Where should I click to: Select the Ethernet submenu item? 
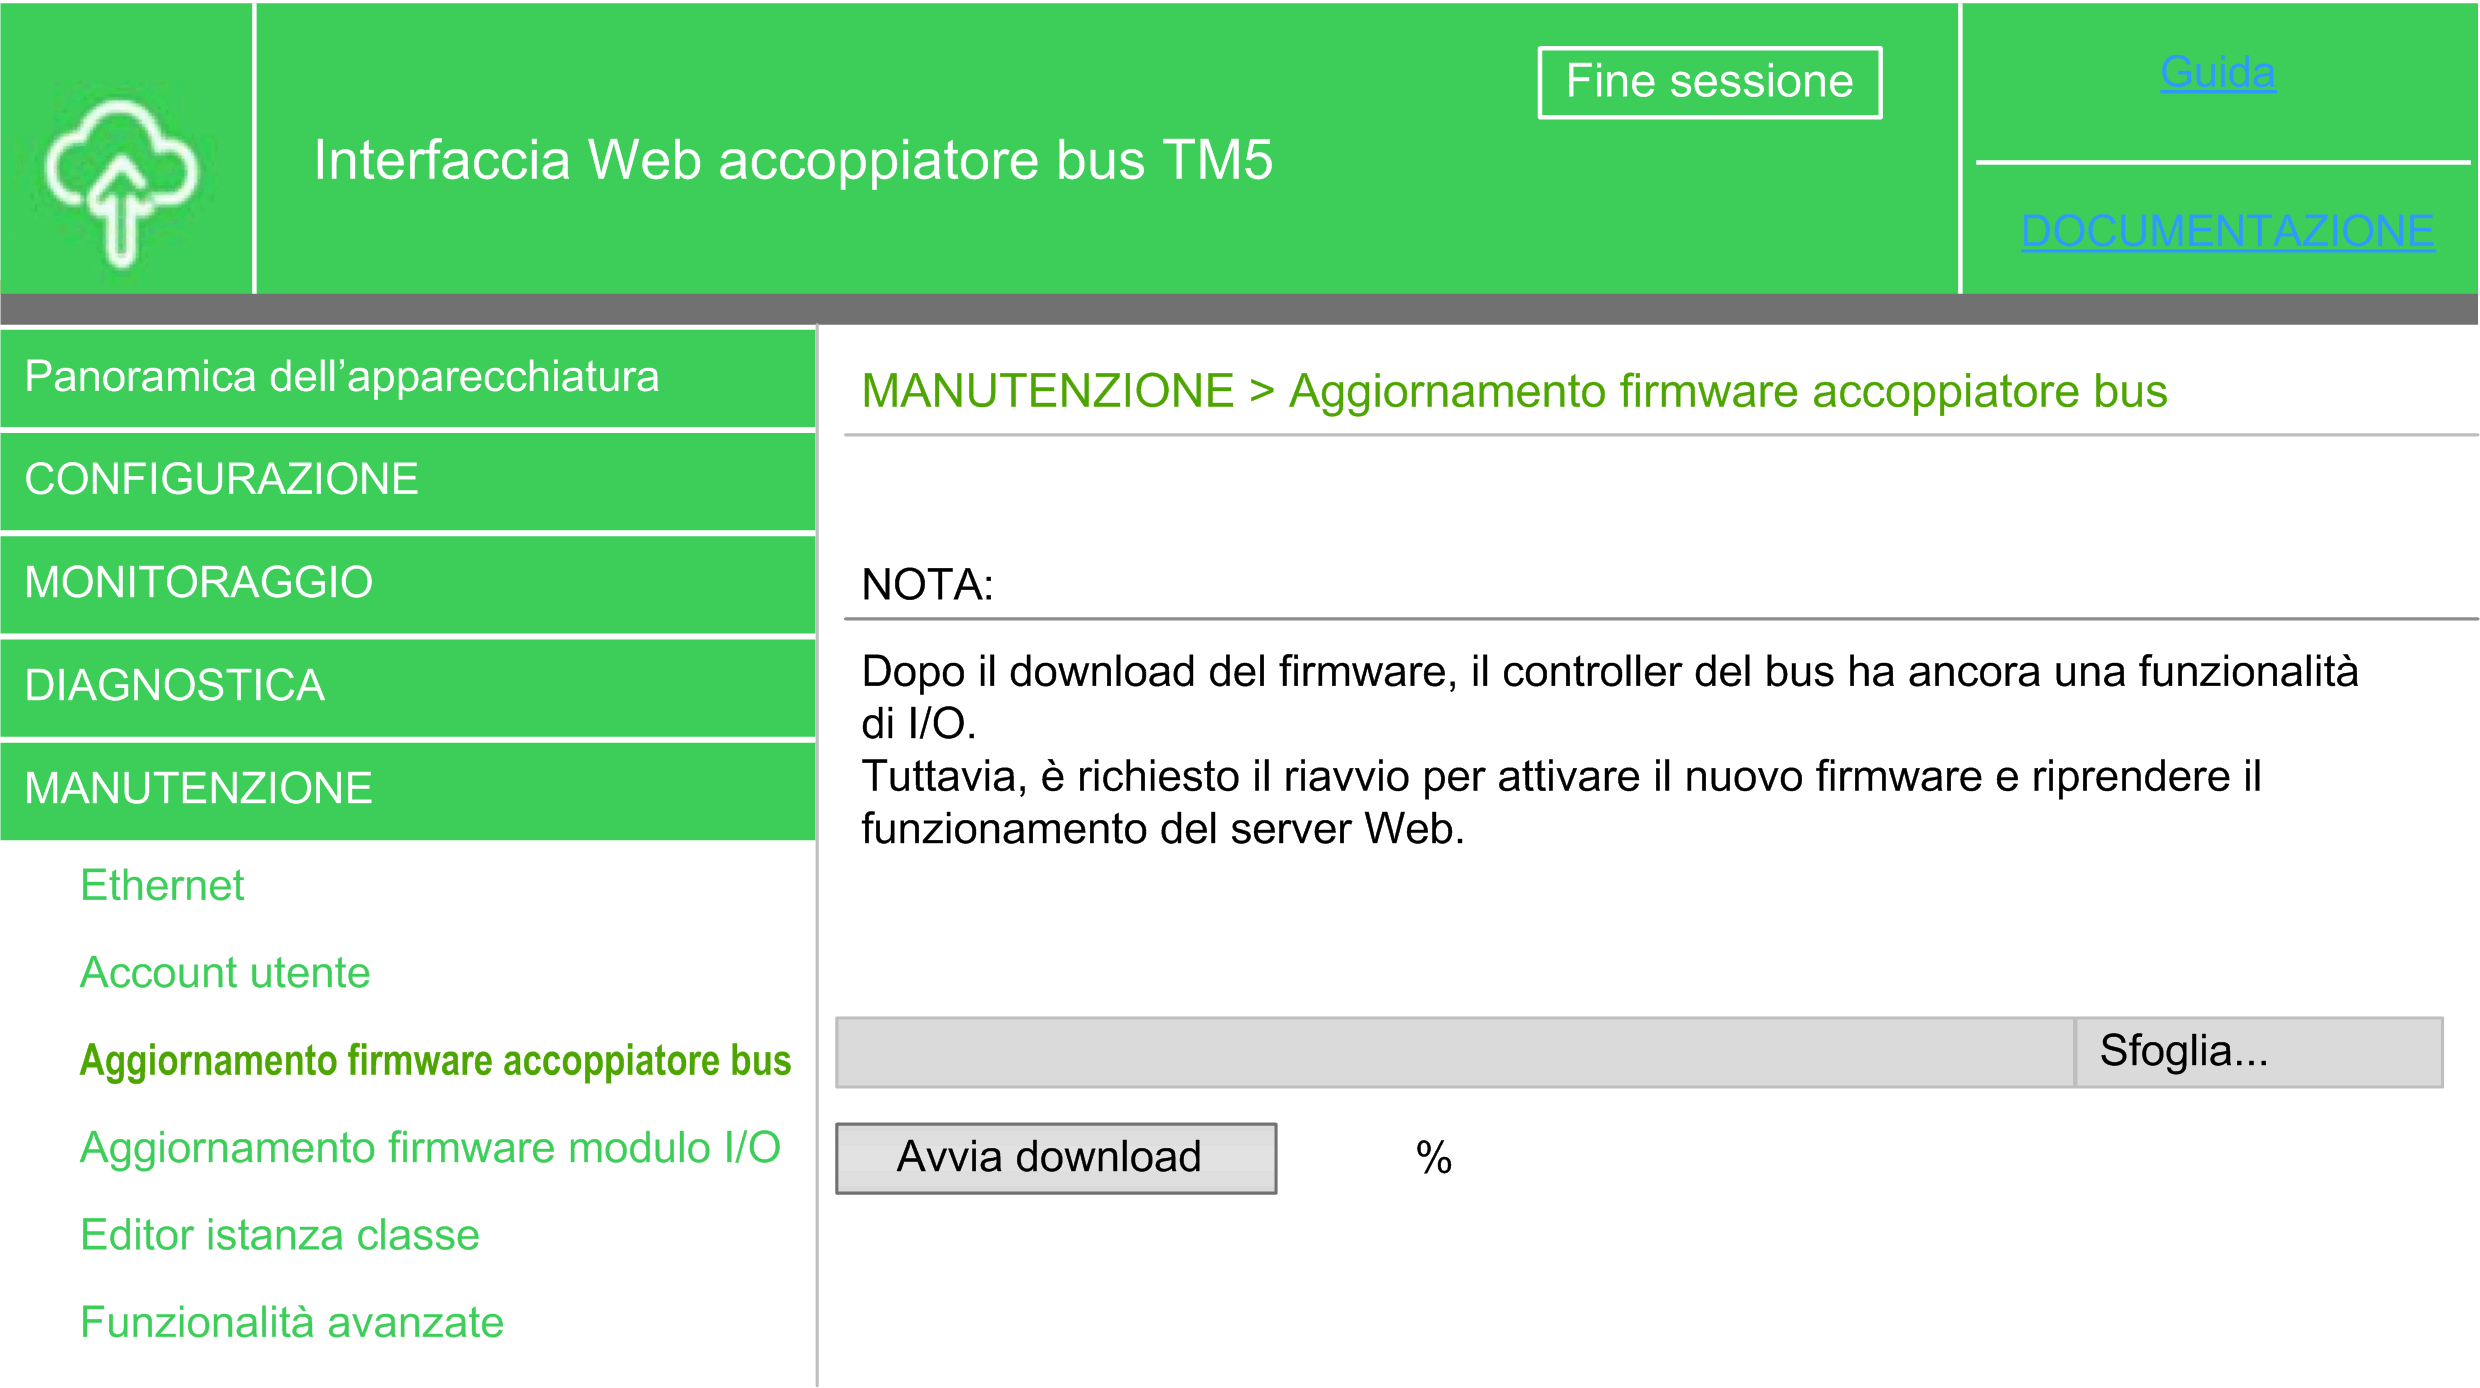(162, 886)
